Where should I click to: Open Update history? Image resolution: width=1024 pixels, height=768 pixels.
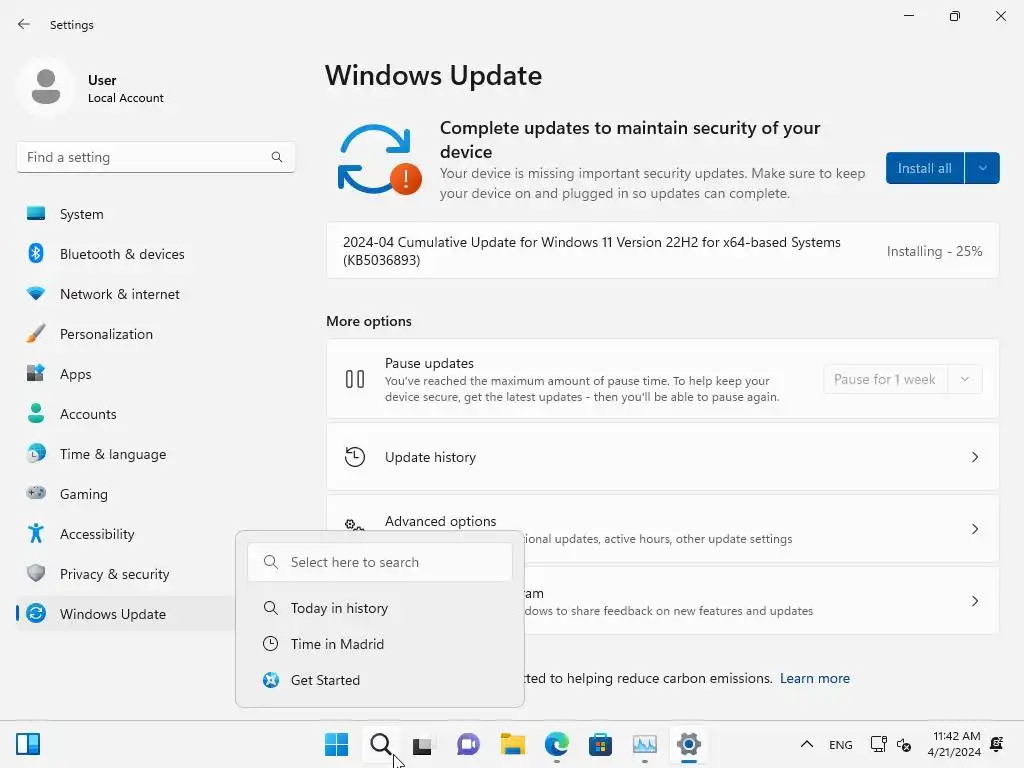pyautogui.click(x=662, y=457)
